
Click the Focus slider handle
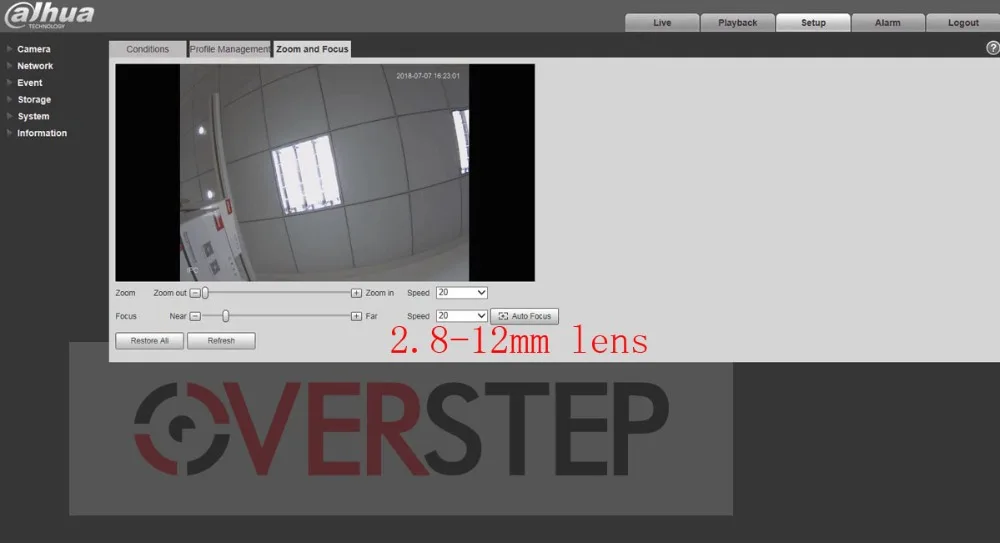coord(226,316)
